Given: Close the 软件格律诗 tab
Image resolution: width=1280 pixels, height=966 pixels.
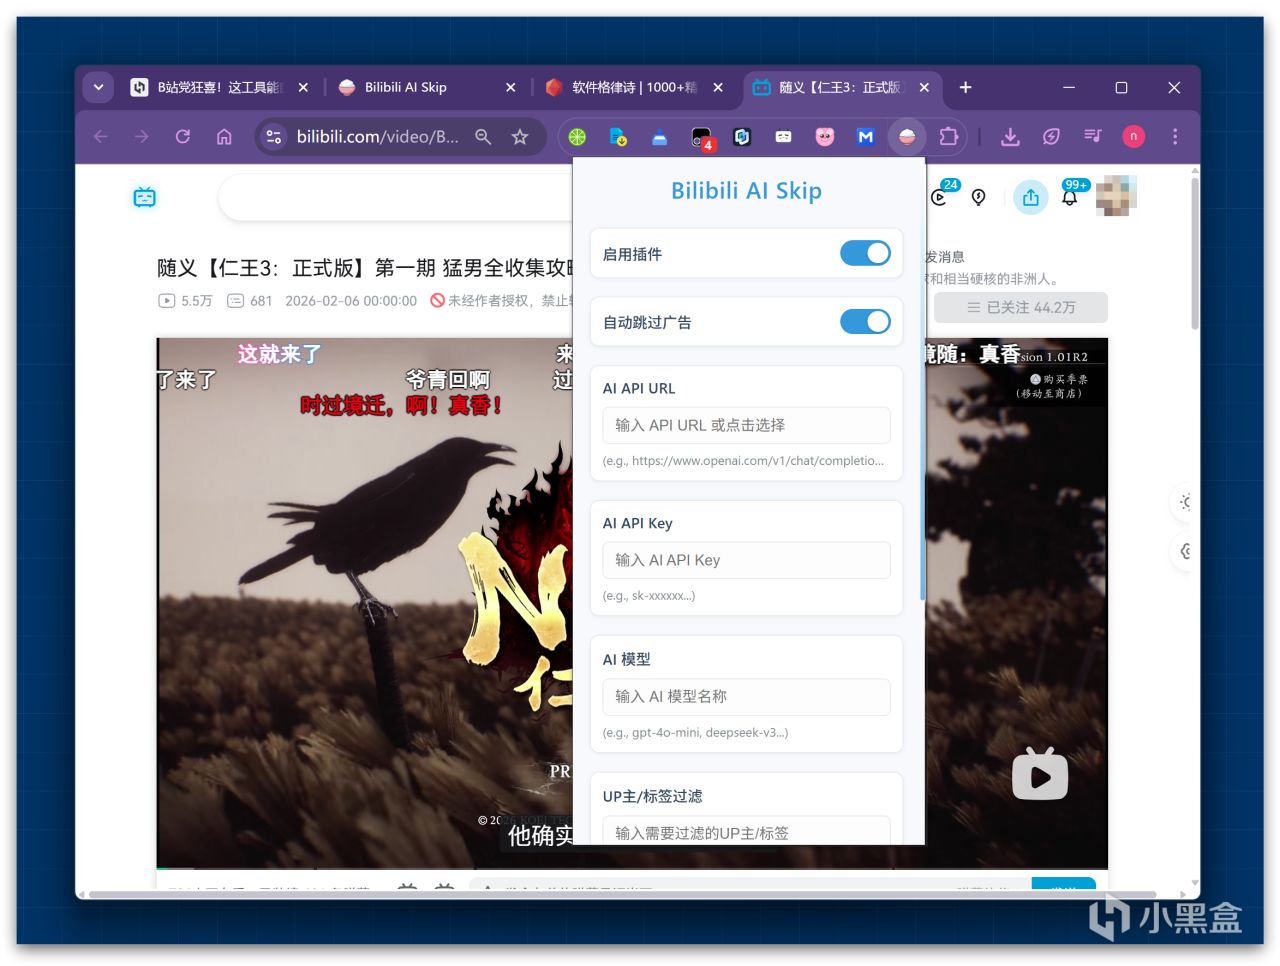Looking at the screenshot, I should 718,88.
